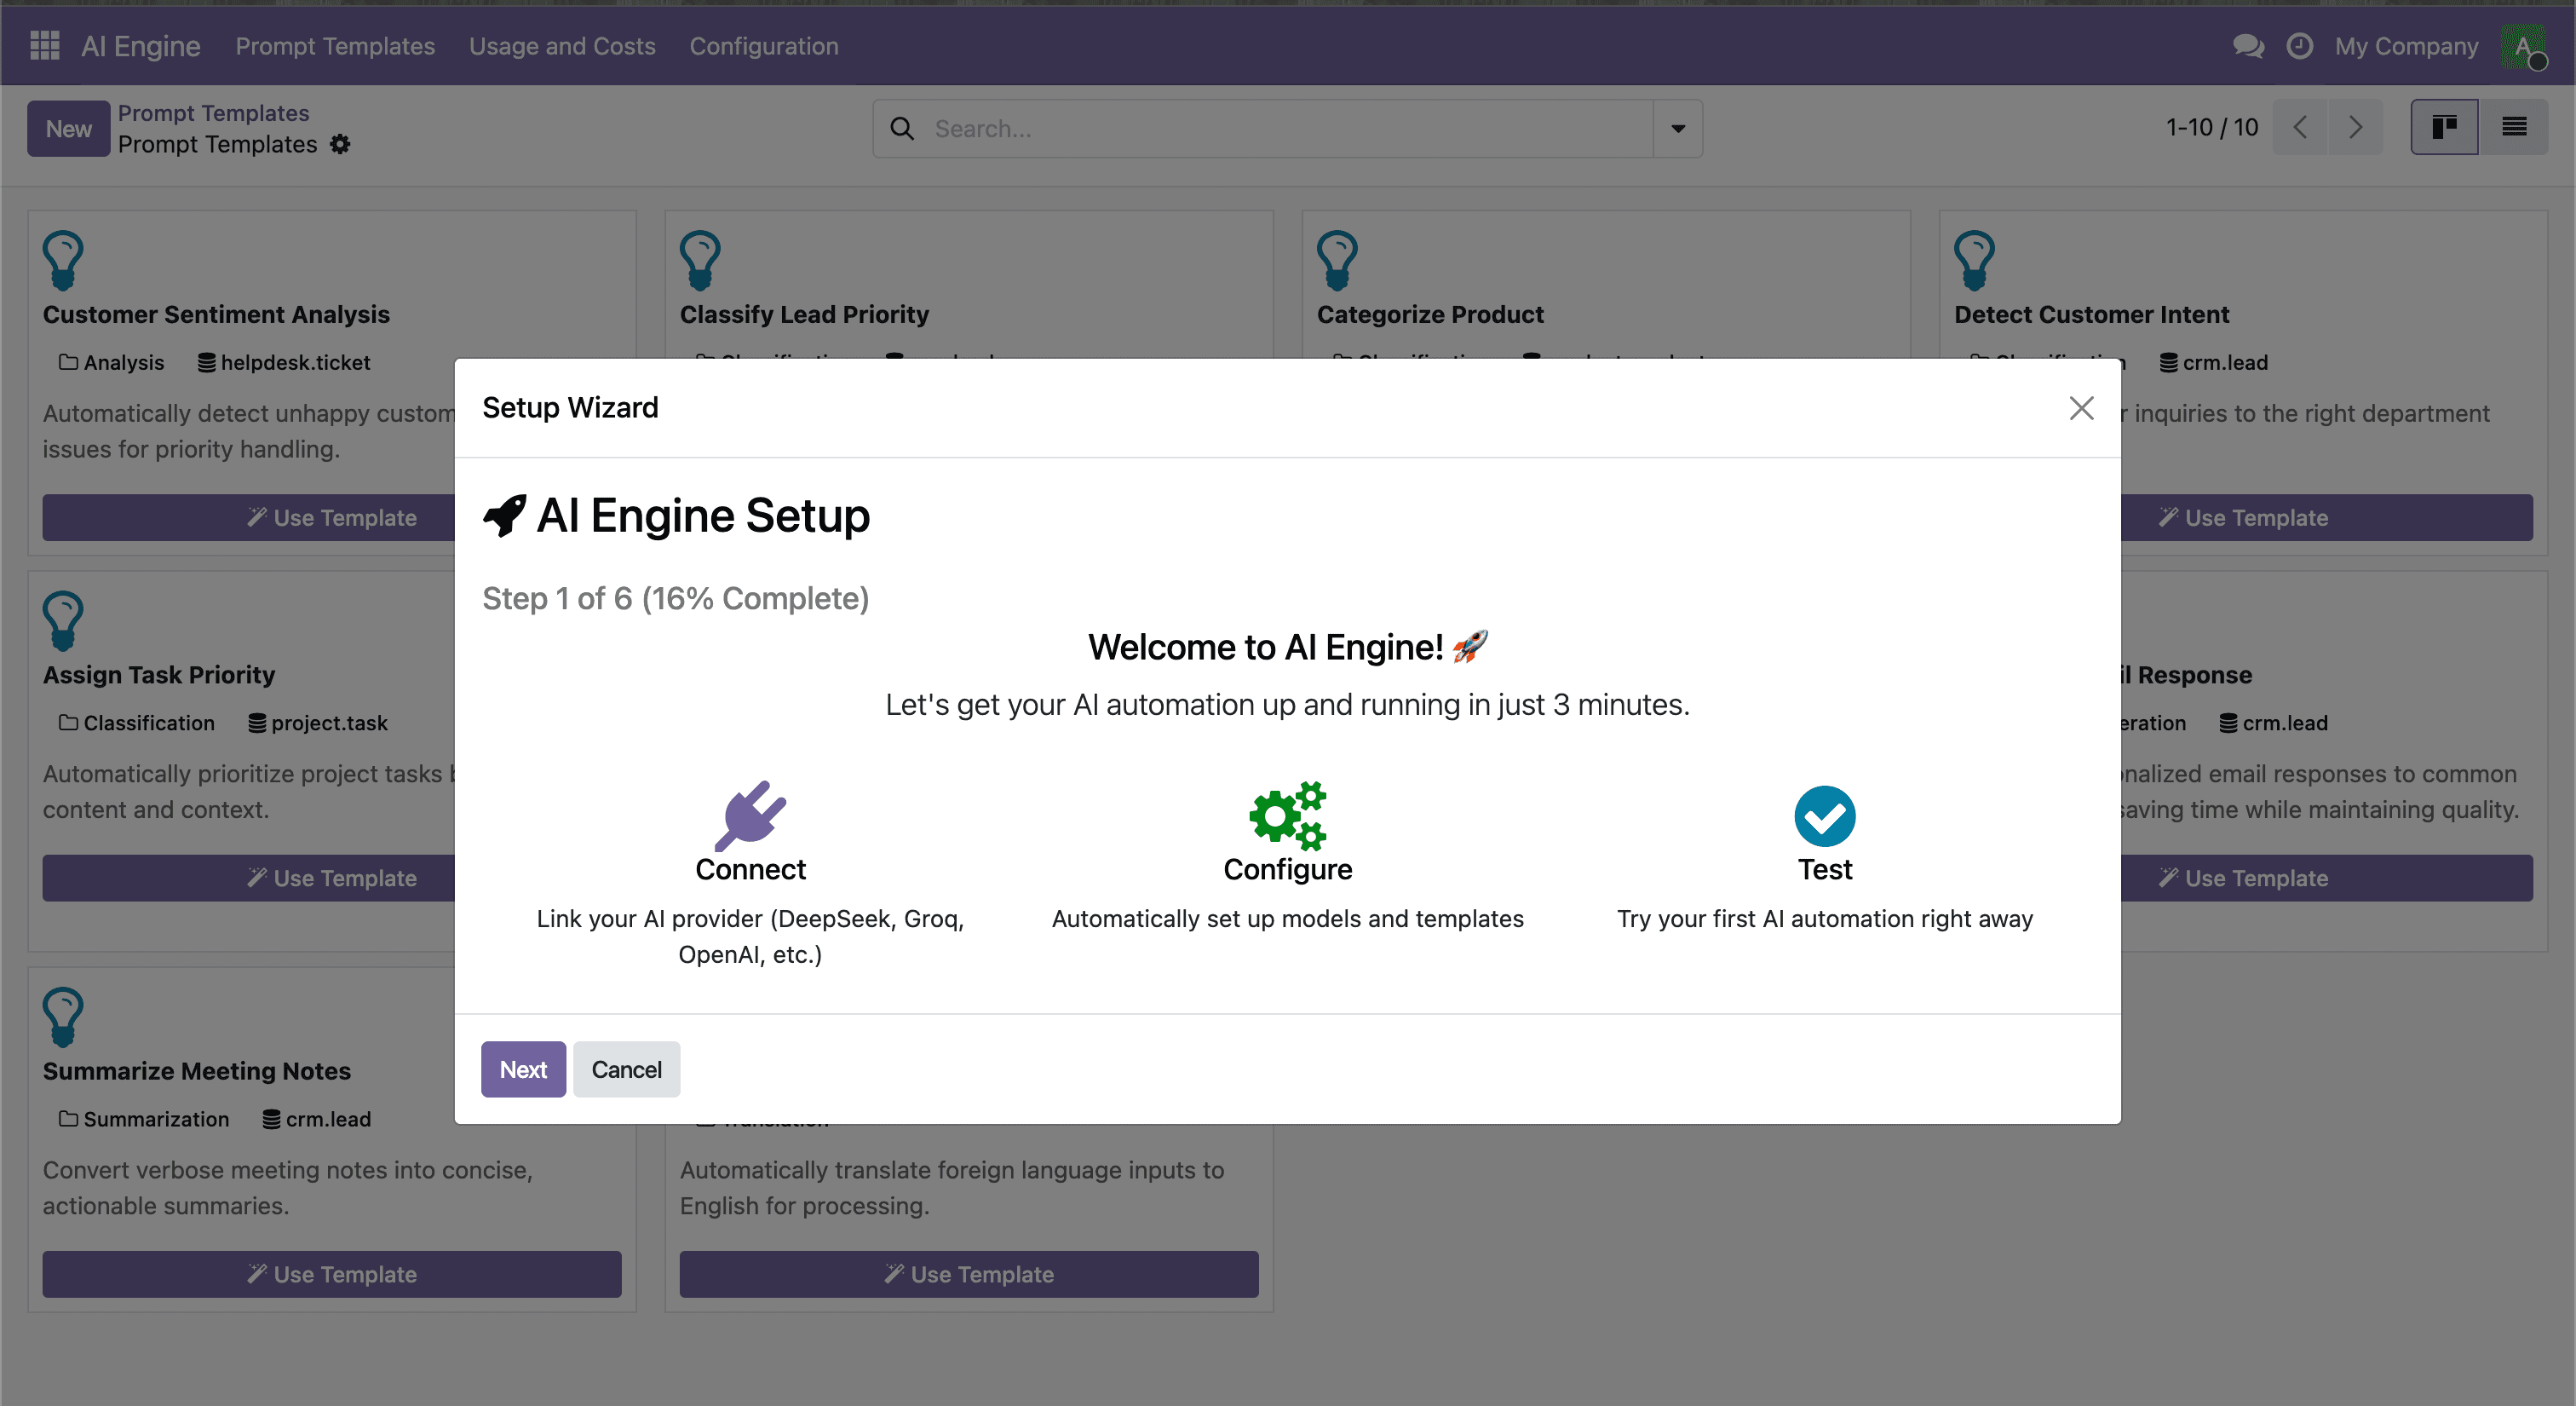Click the gear icon beside Prompt Templates
2576x1406 pixels.
point(340,144)
